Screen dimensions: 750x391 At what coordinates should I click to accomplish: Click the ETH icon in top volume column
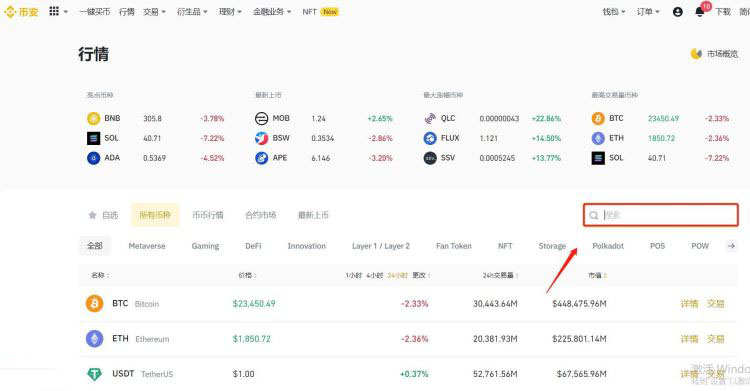coord(598,138)
